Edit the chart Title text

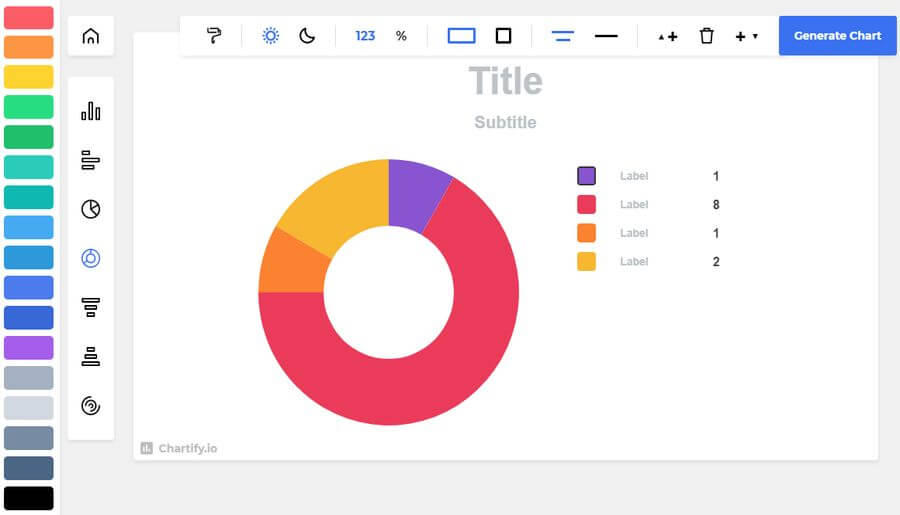point(505,80)
